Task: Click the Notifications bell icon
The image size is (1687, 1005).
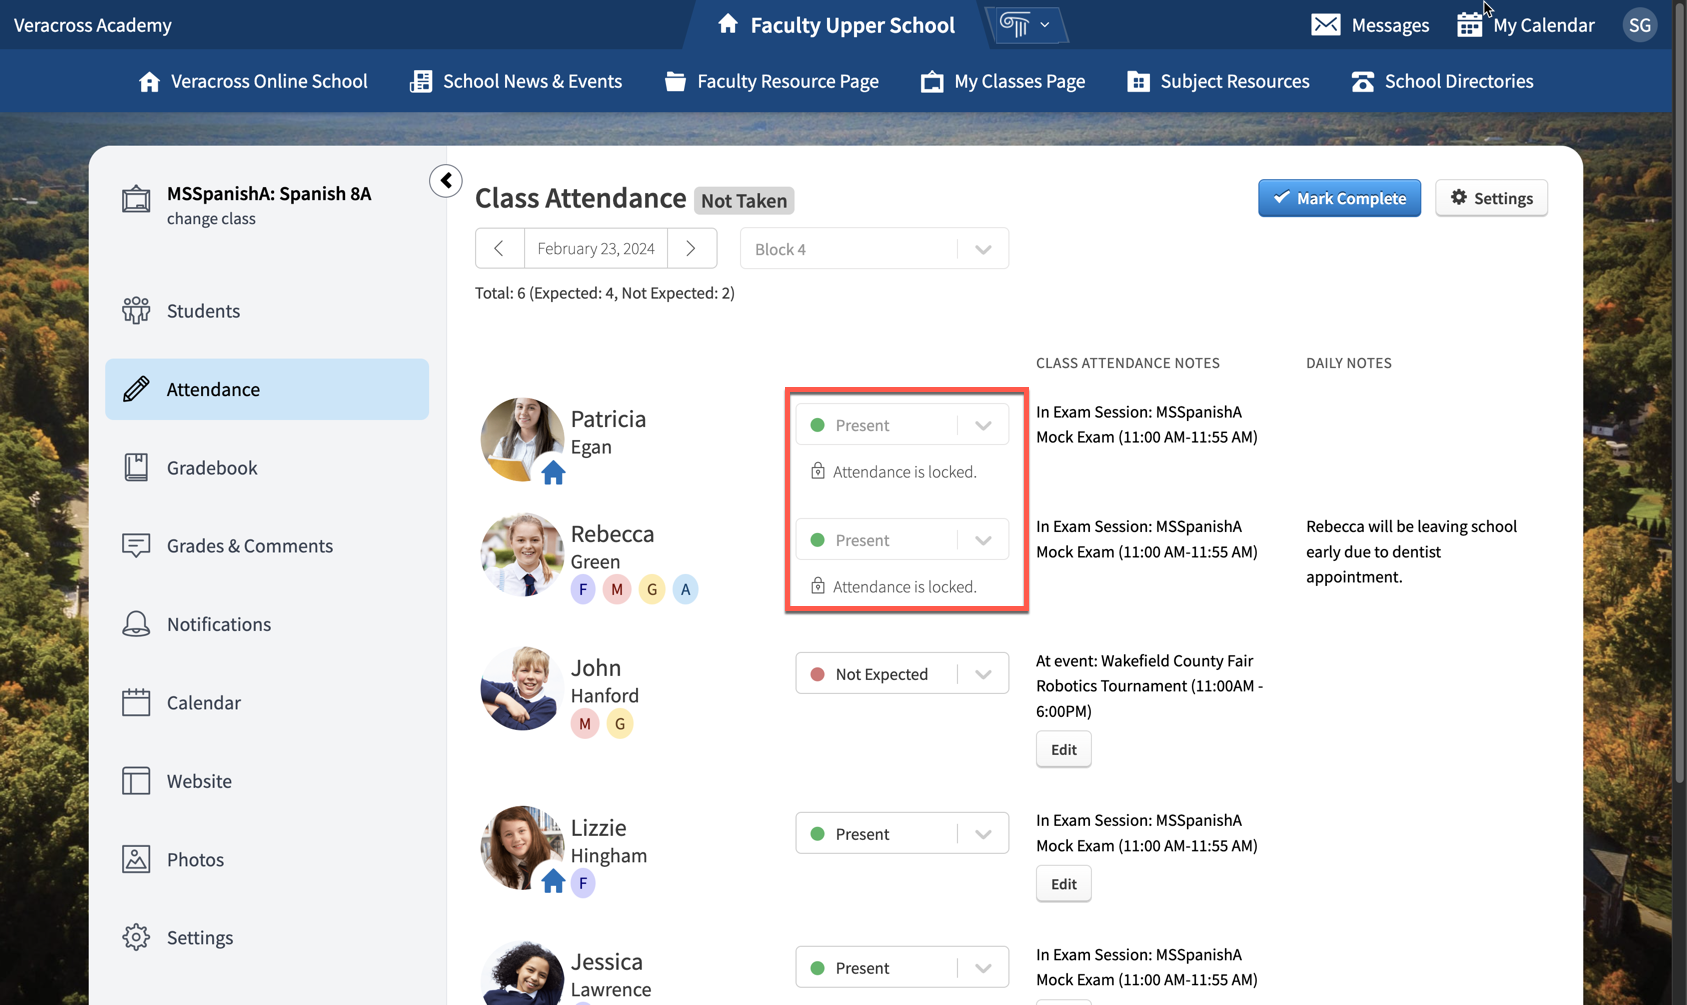Action: [135, 623]
